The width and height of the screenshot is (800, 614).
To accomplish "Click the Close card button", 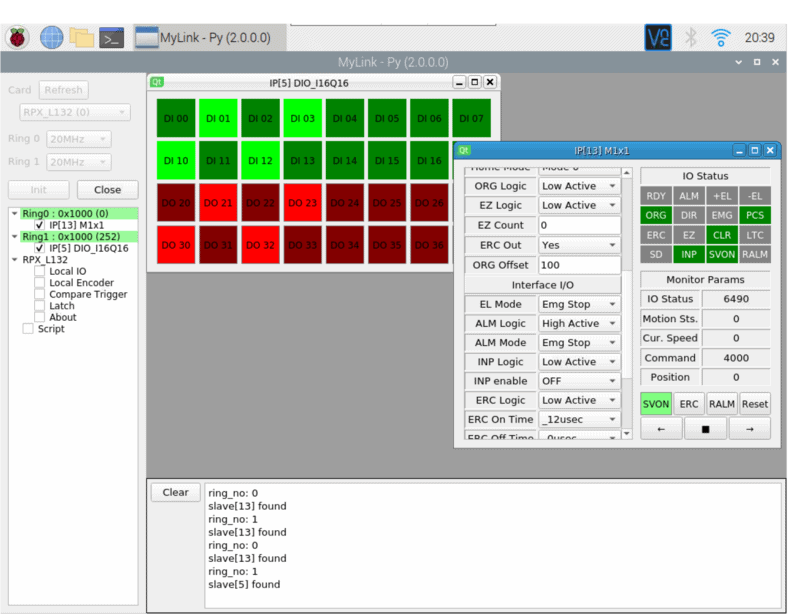I will 108,190.
